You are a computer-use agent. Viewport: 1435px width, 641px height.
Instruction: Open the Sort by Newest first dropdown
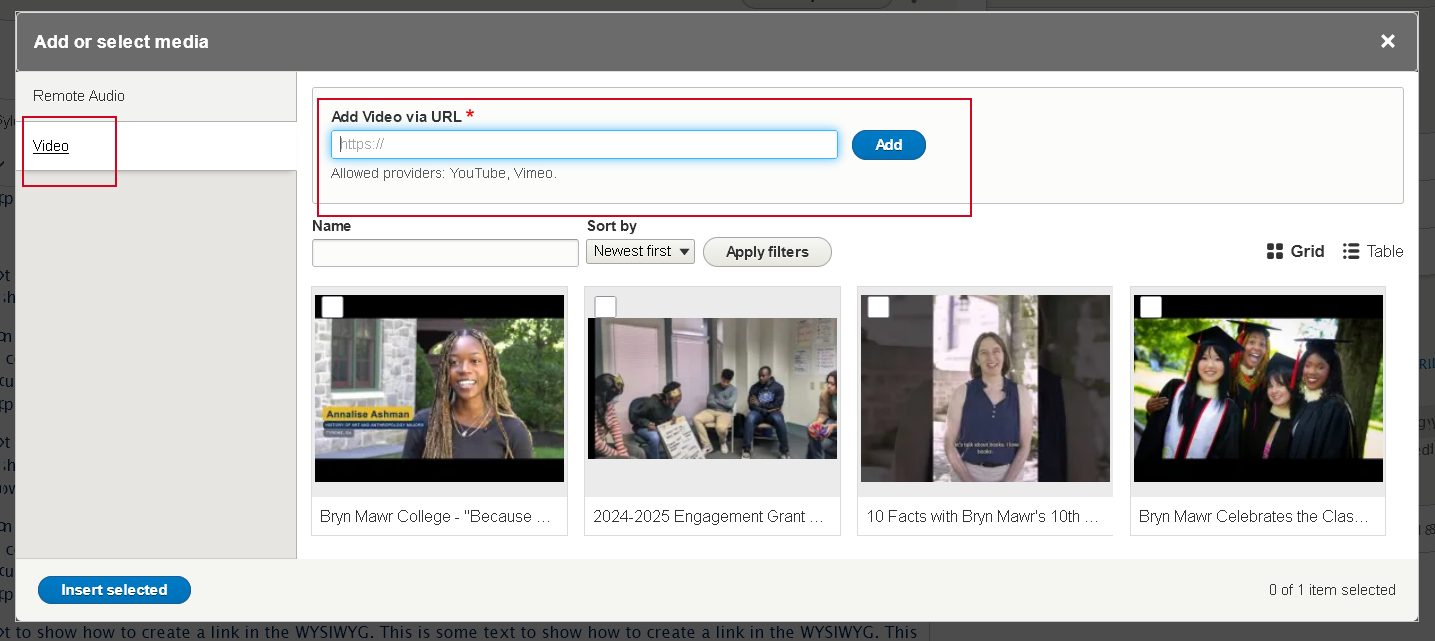(640, 251)
